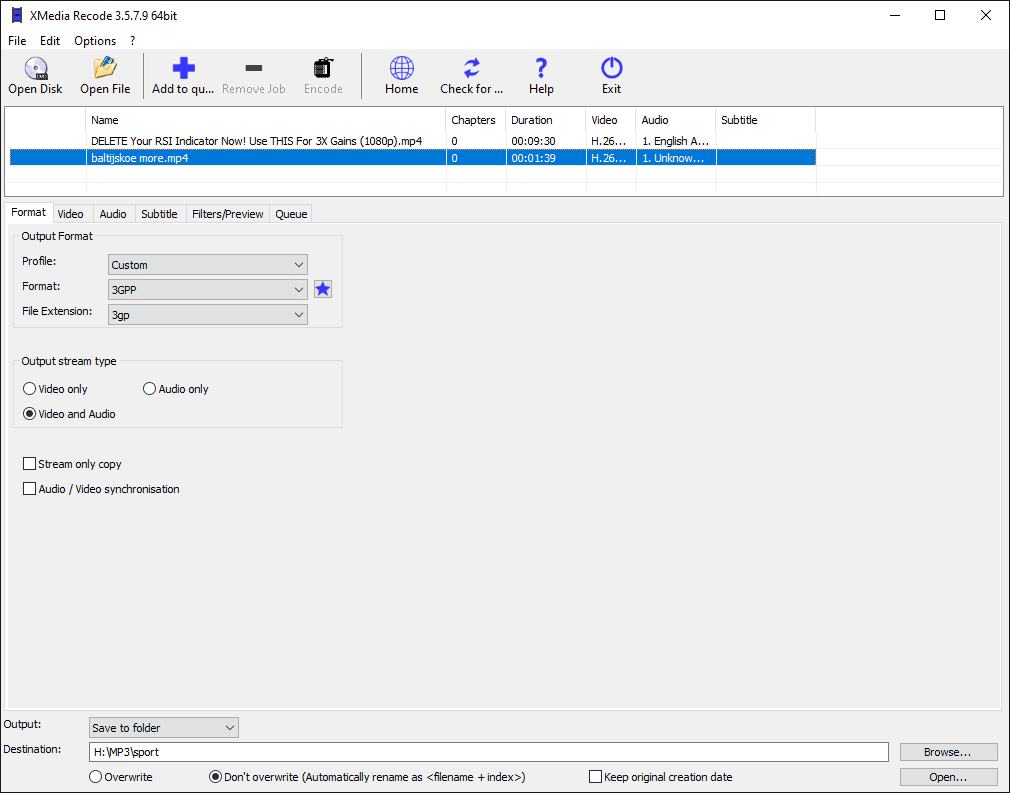
Task: Click the Exit power icon
Action: click(611, 69)
